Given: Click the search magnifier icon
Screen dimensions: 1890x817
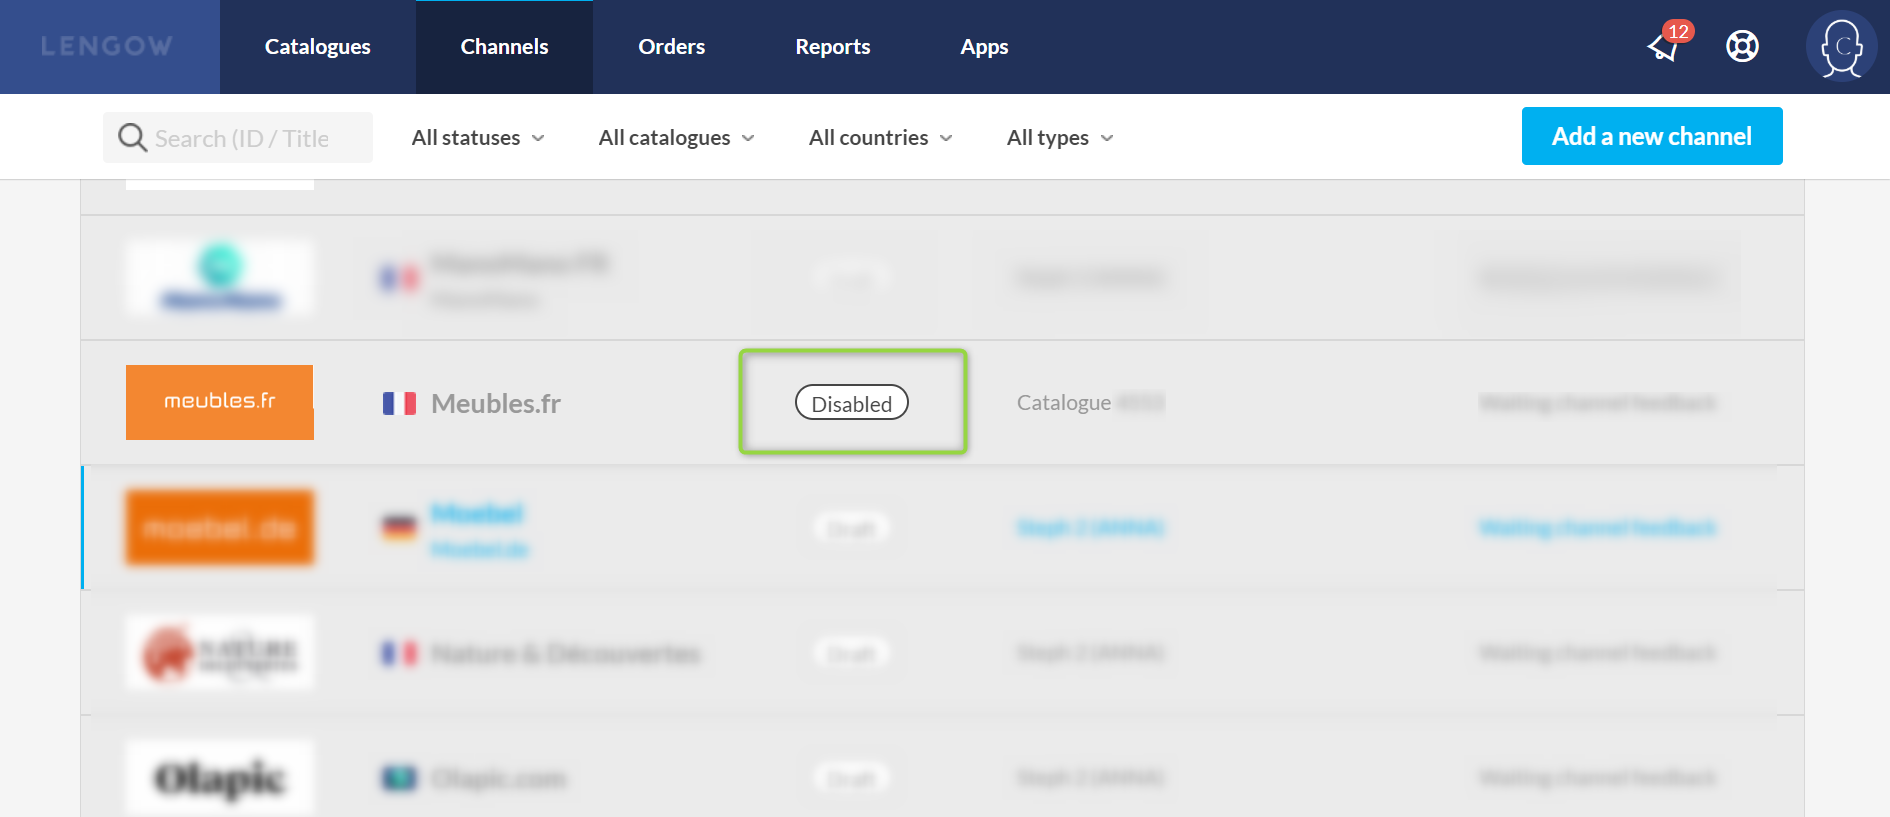Looking at the screenshot, I should [x=132, y=137].
